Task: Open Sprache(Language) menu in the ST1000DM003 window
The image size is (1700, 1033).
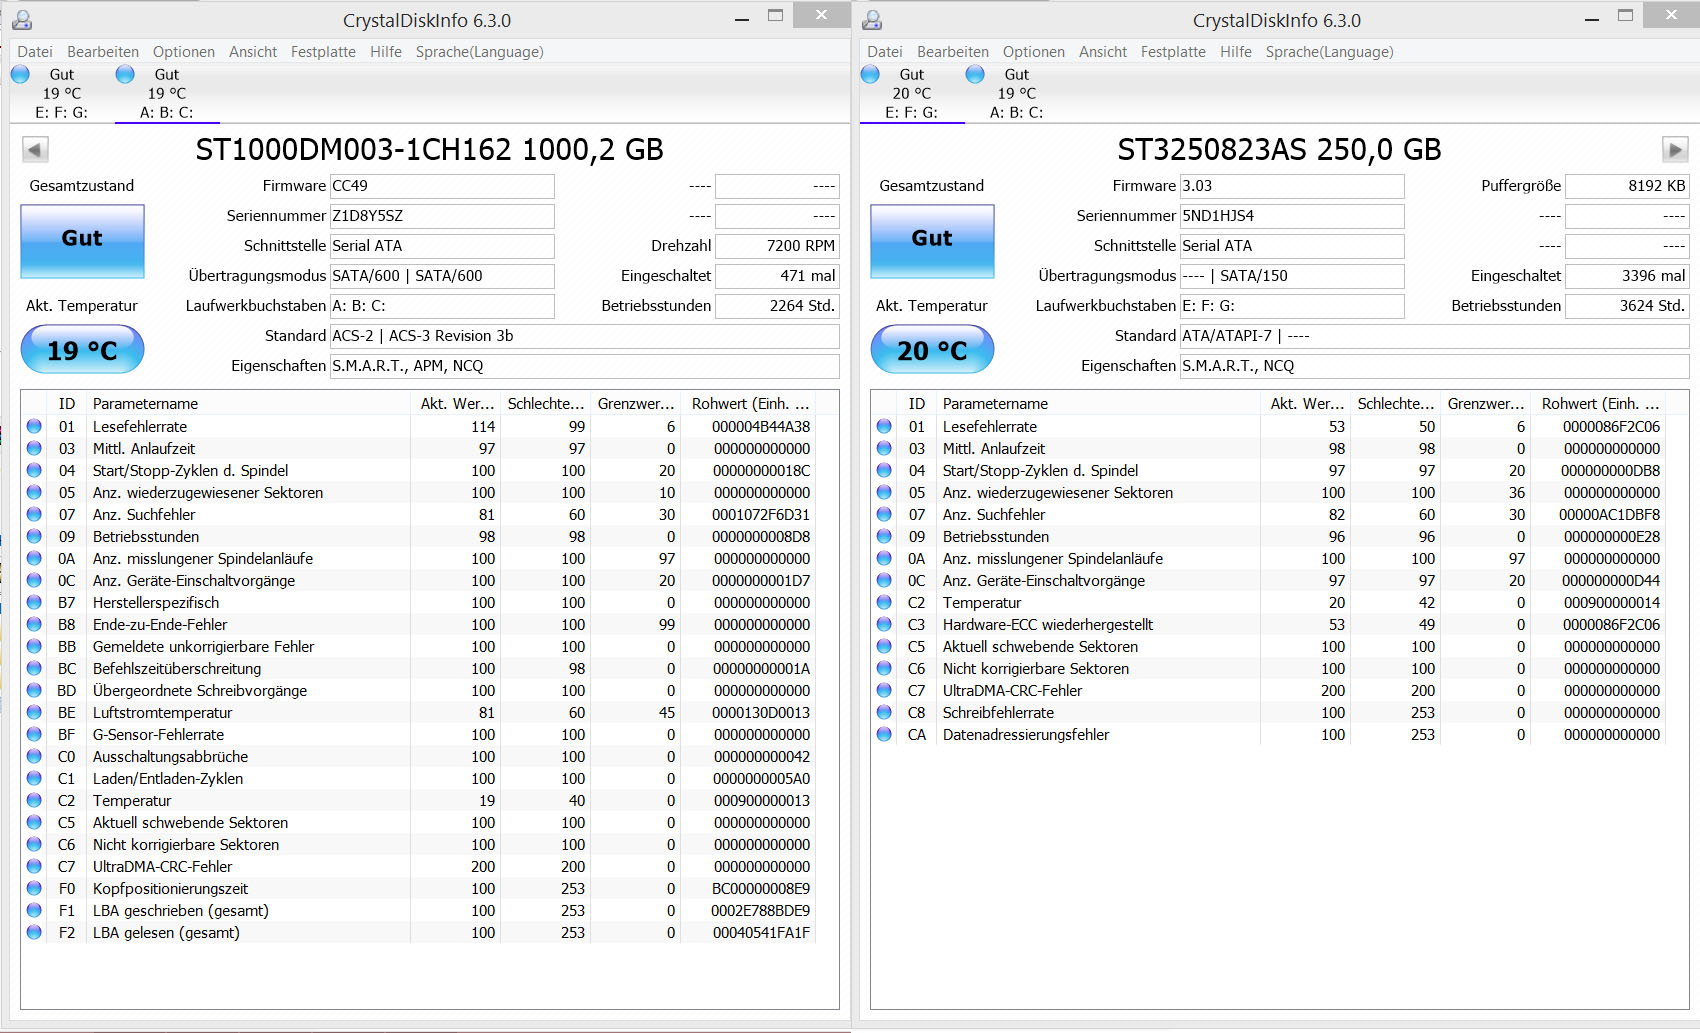Action: 480,52
